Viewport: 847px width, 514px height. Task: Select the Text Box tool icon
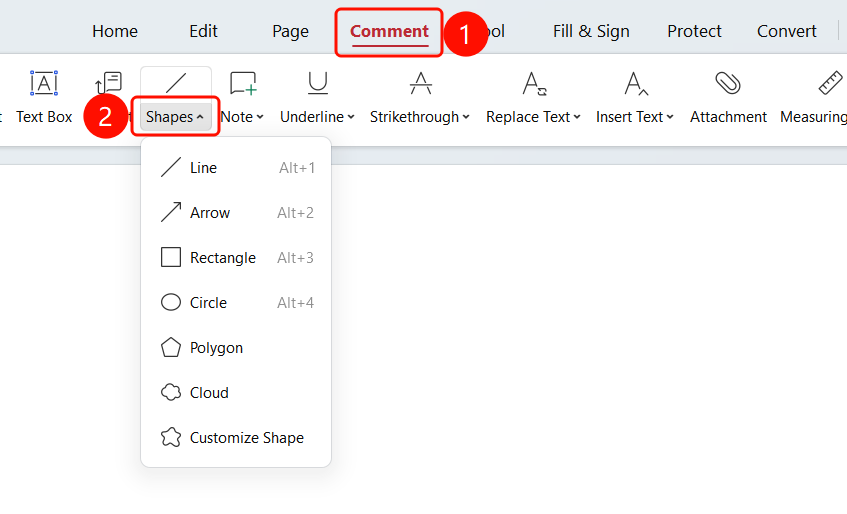[44, 83]
